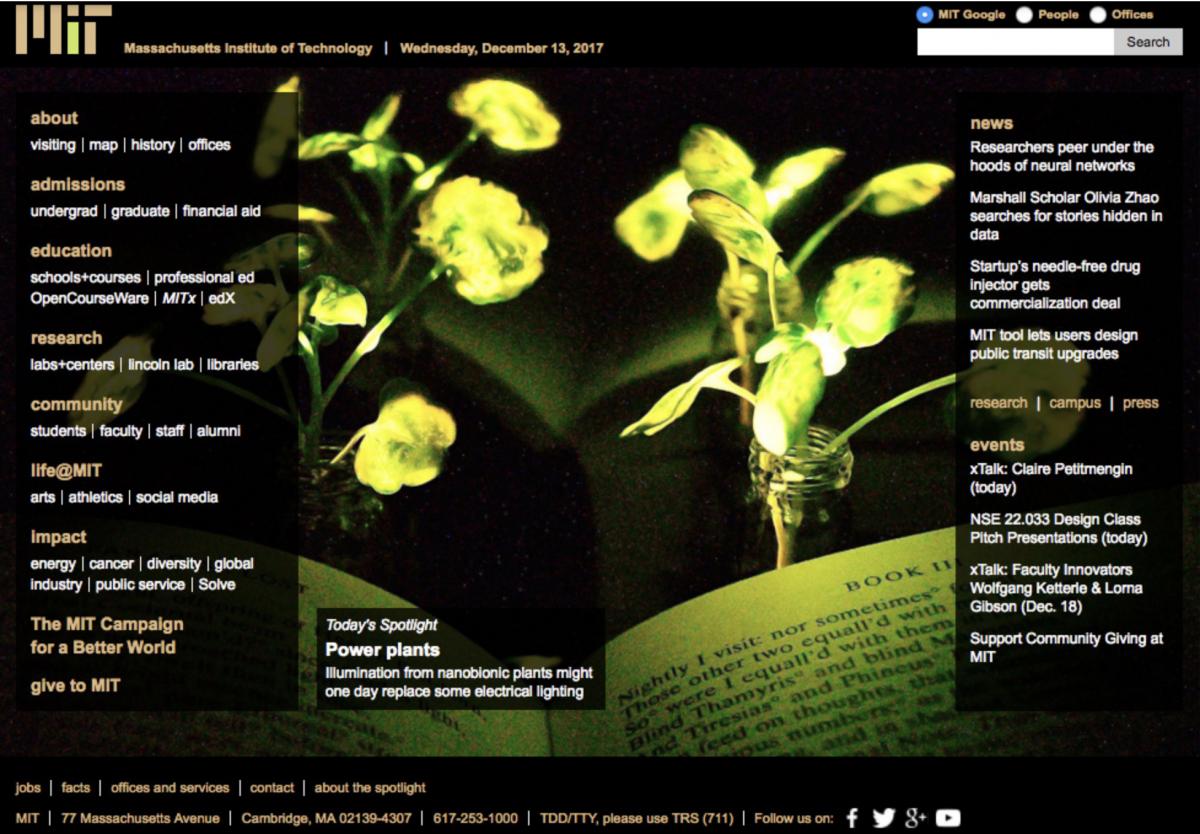The width and height of the screenshot is (1200, 834).
Task: Open the libraries link
Action: click(x=233, y=365)
